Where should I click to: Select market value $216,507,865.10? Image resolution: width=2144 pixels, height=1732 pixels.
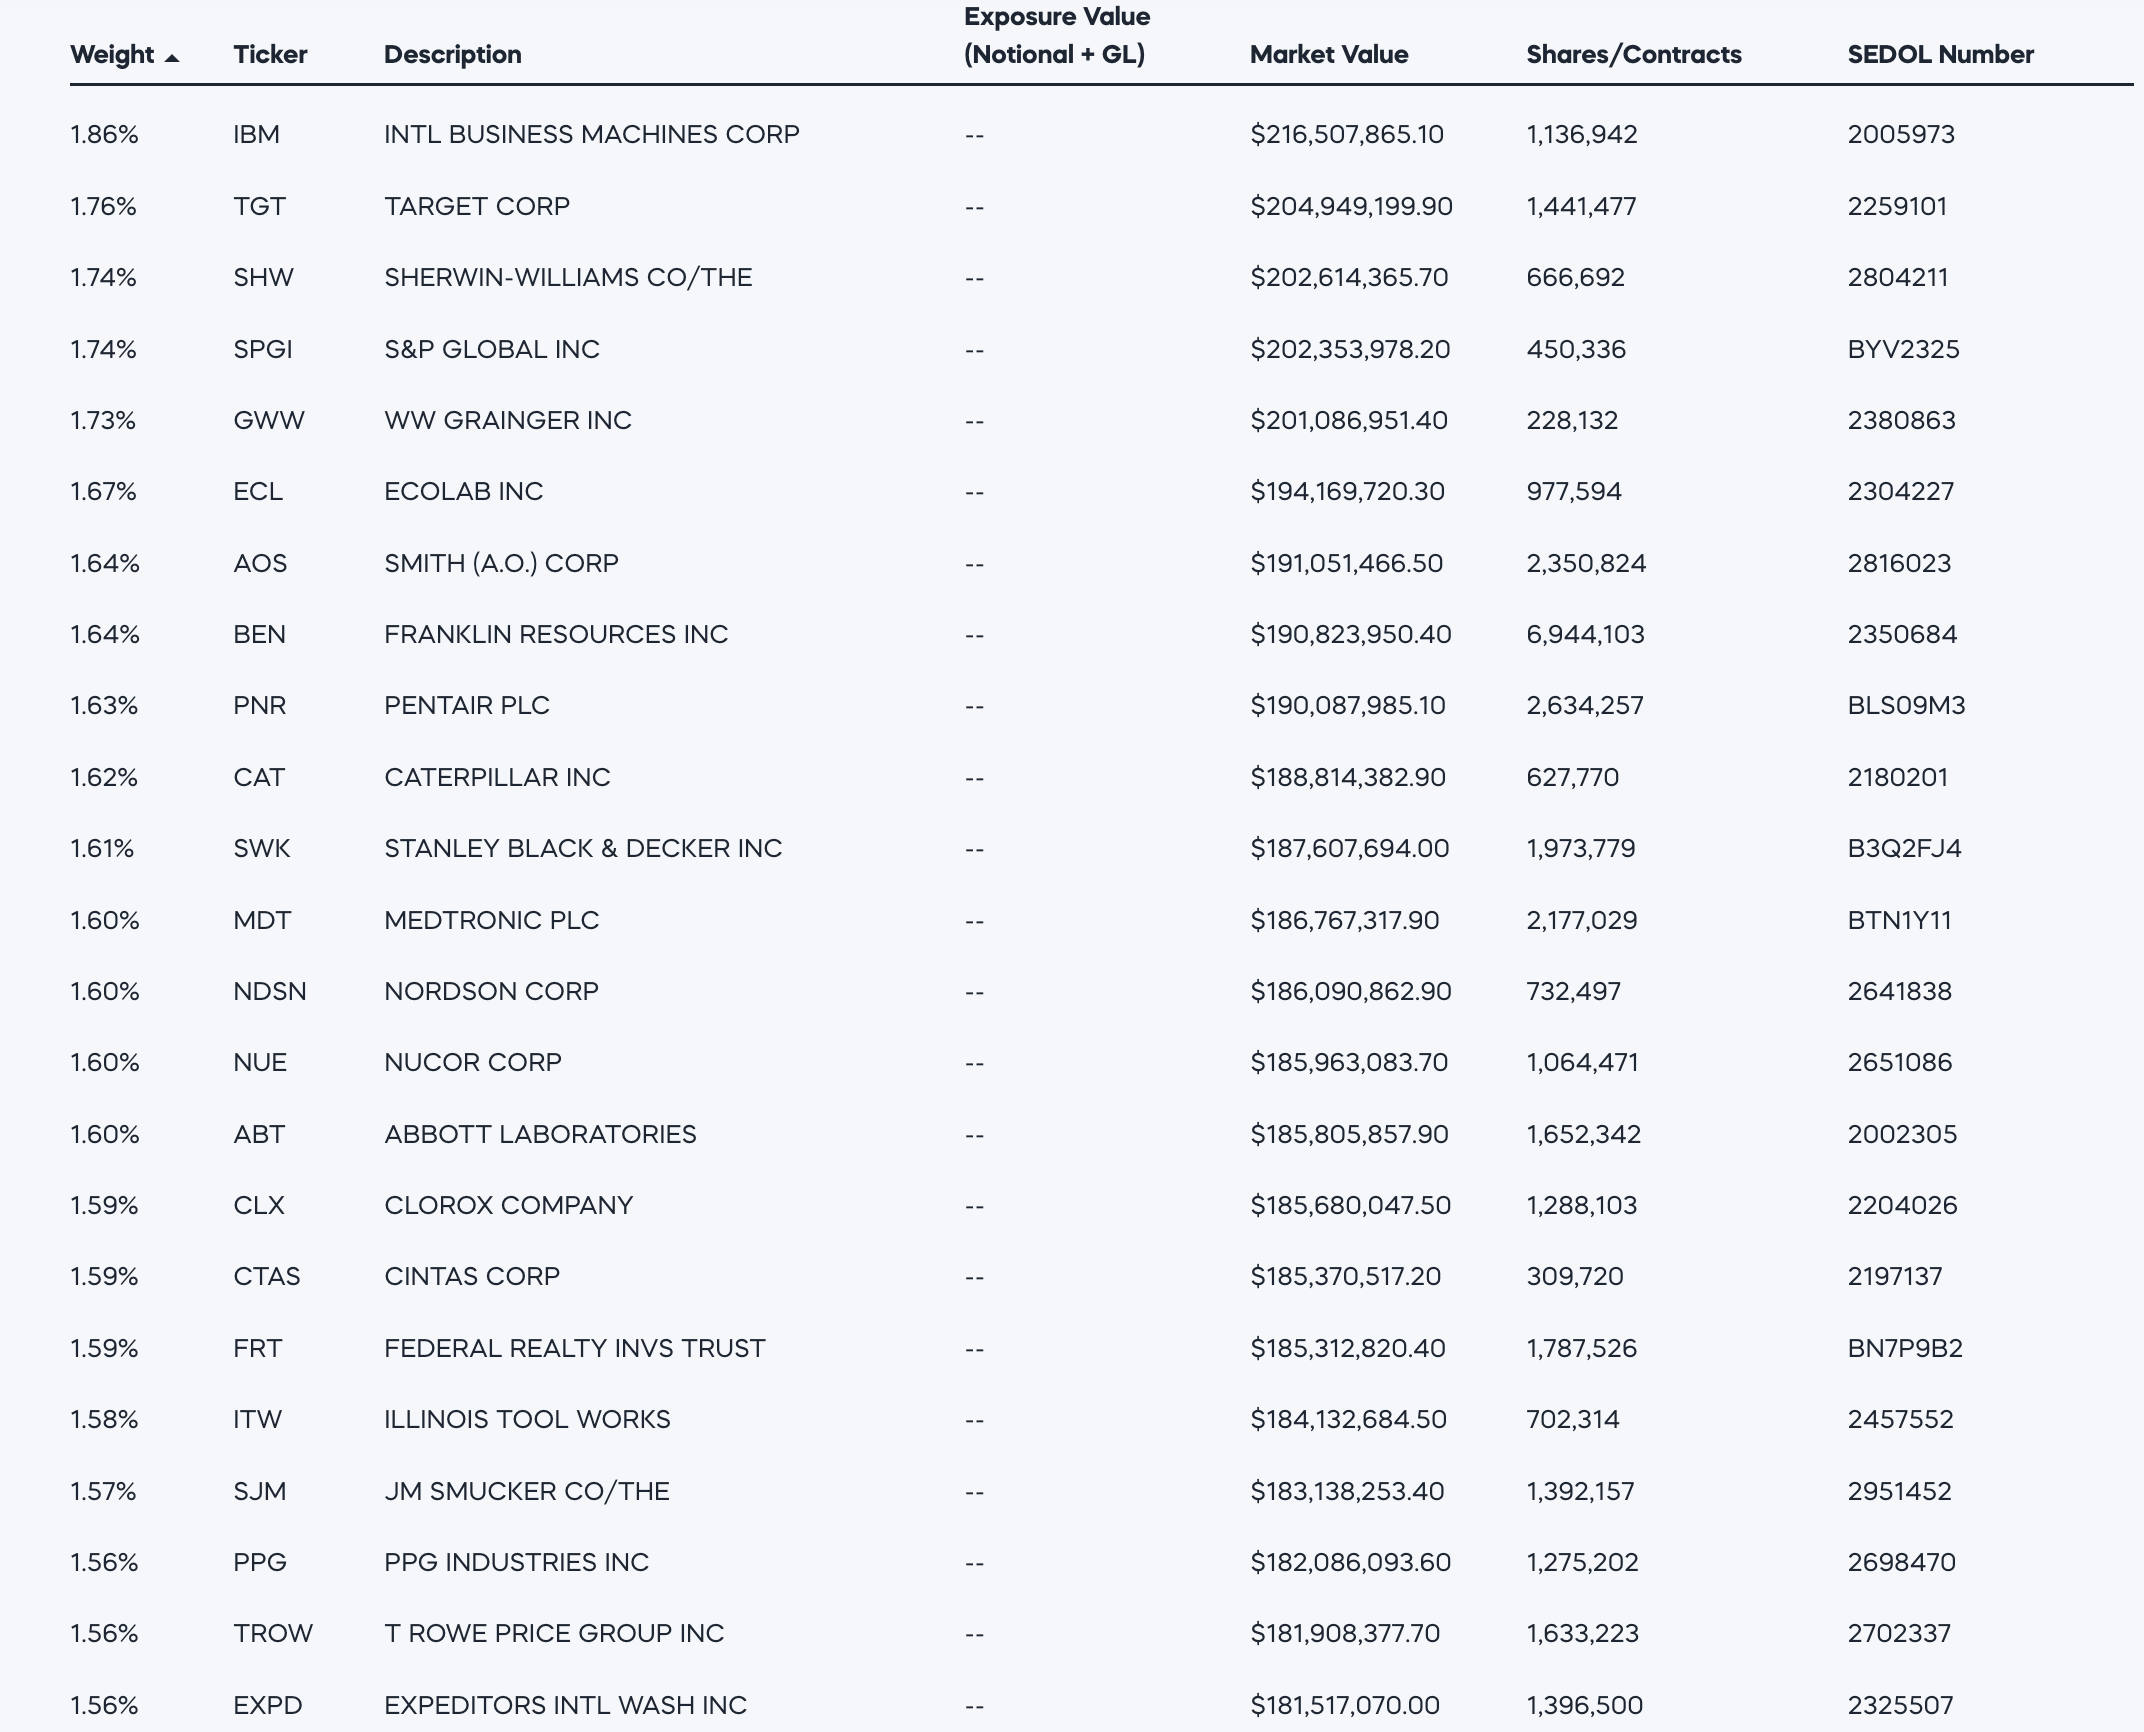(1347, 134)
